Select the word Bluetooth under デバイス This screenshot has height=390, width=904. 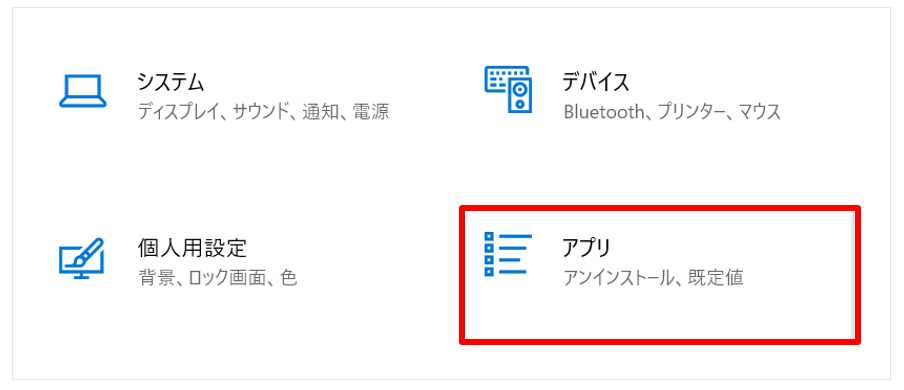click(x=603, y=111)
